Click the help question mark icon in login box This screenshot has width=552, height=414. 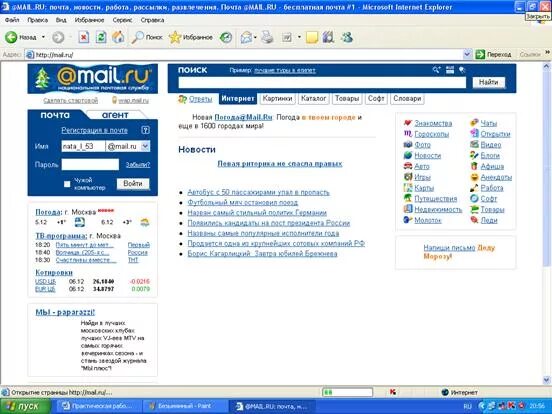point(145,130)
